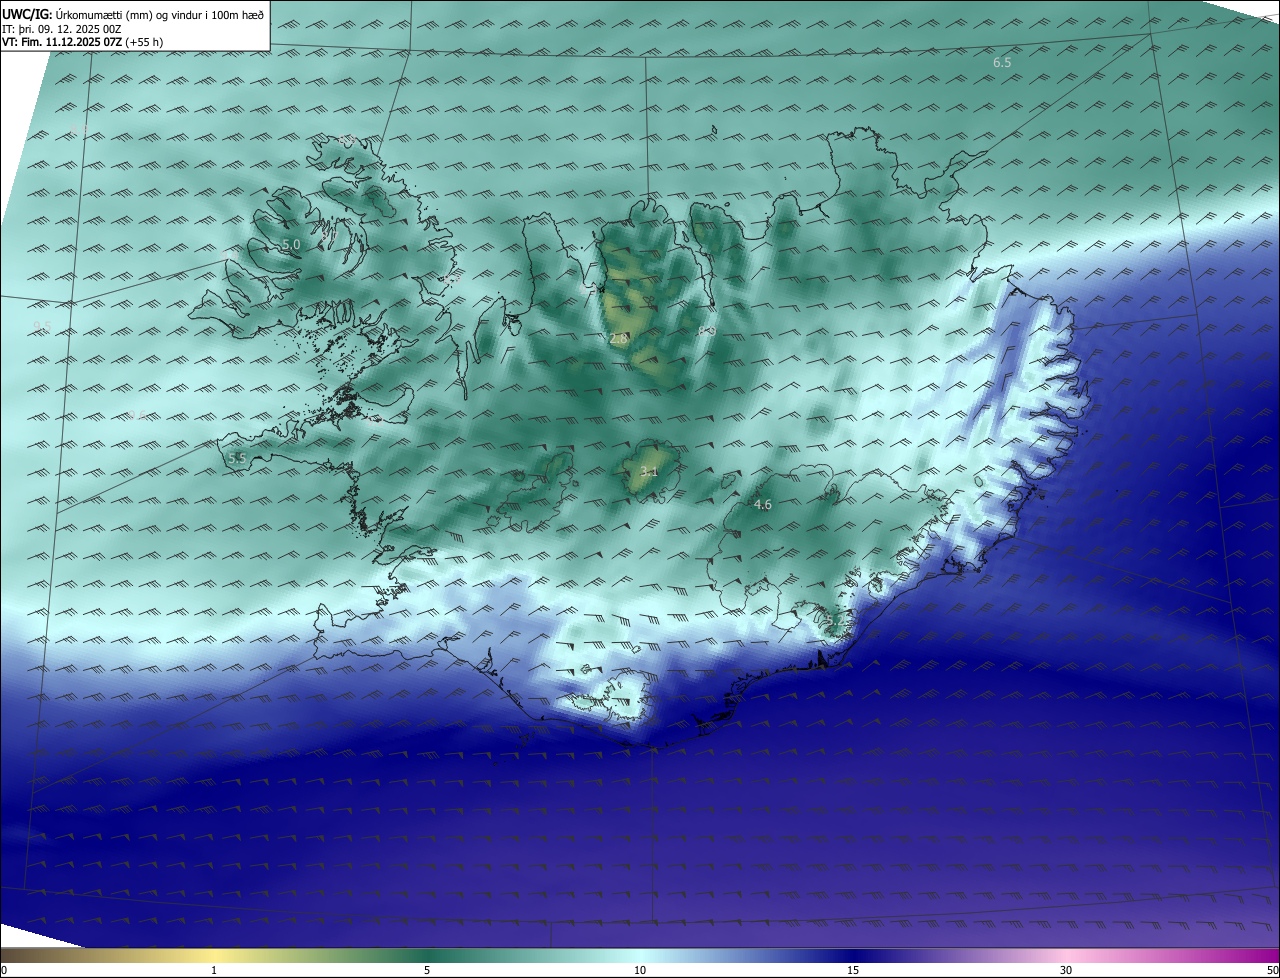
Task: Click the 5 tick on the colour scale
Action: pos(427,970)
